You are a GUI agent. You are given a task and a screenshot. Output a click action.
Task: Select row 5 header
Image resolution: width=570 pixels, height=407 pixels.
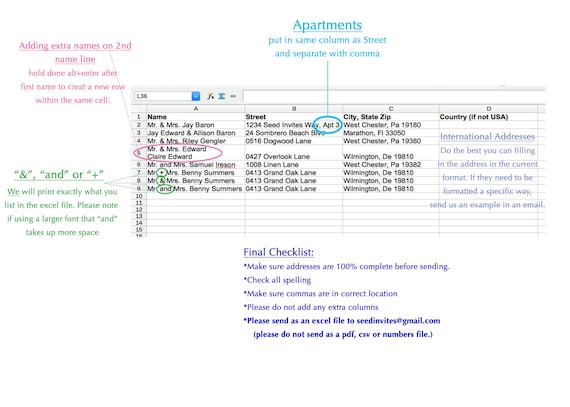139,153
